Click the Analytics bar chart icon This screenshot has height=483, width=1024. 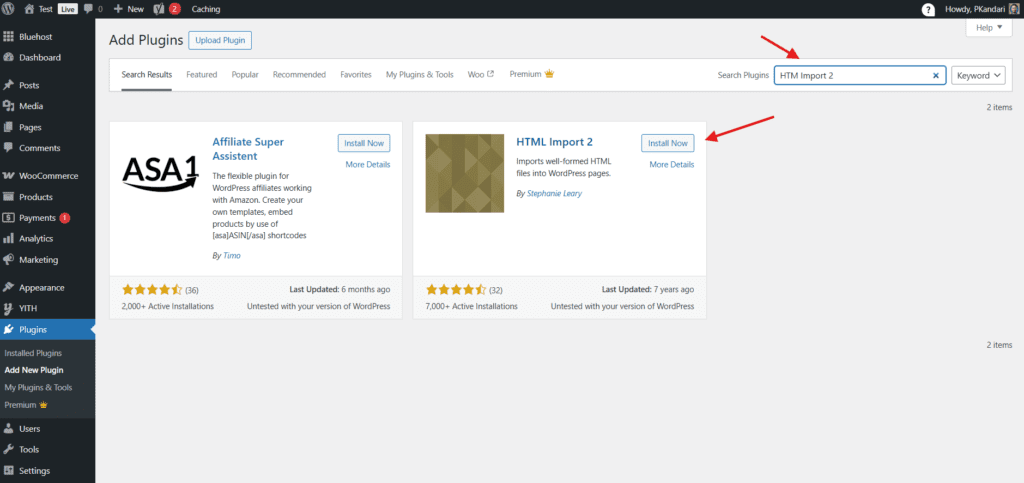tap(8, 239)
